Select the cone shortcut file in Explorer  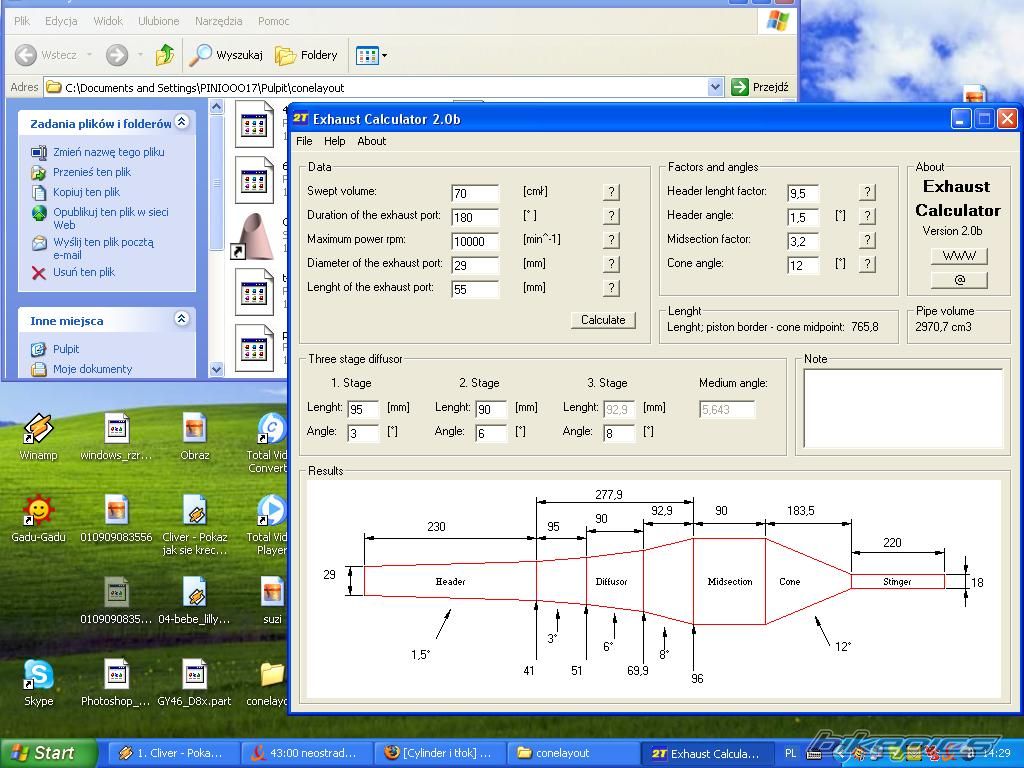click(253, 236)
